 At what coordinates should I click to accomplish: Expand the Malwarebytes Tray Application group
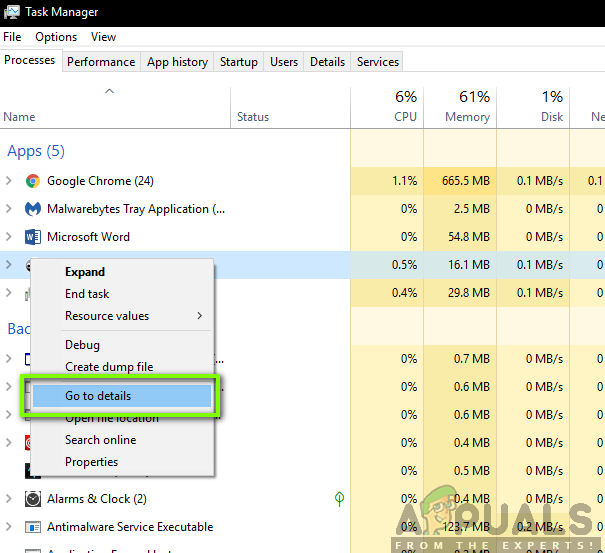8,209
